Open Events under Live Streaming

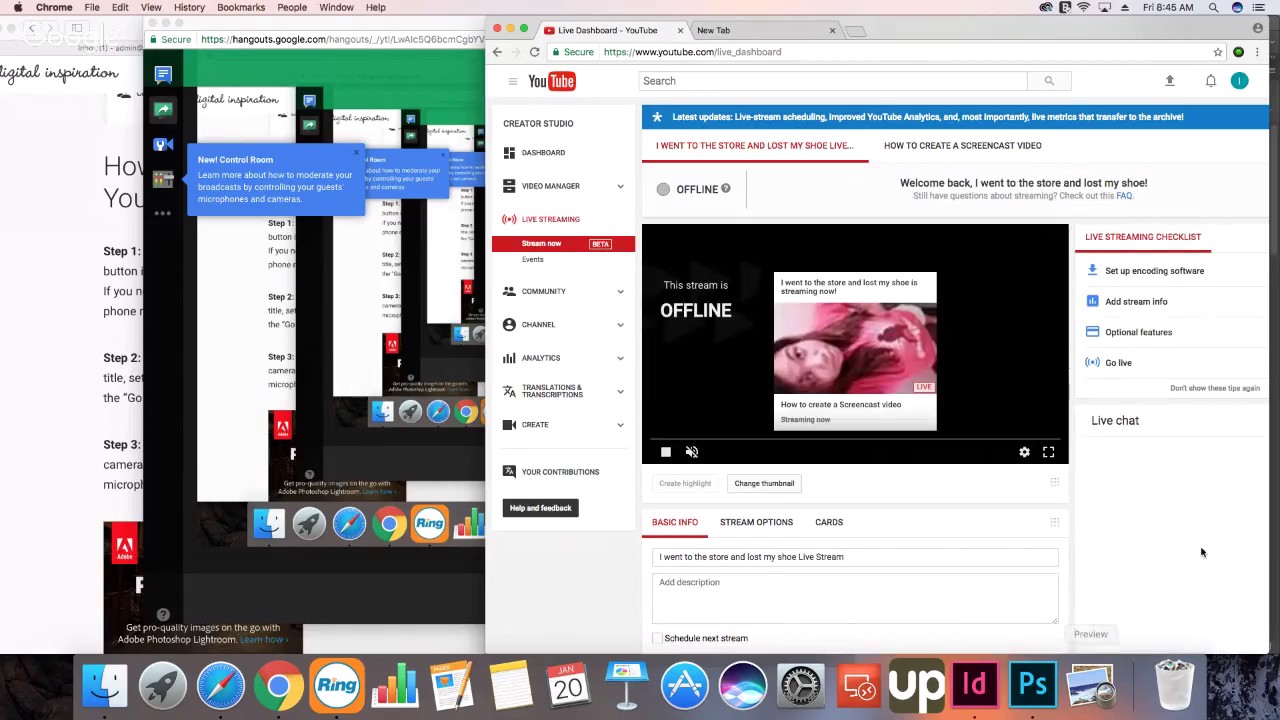click(x=532, y=260)
